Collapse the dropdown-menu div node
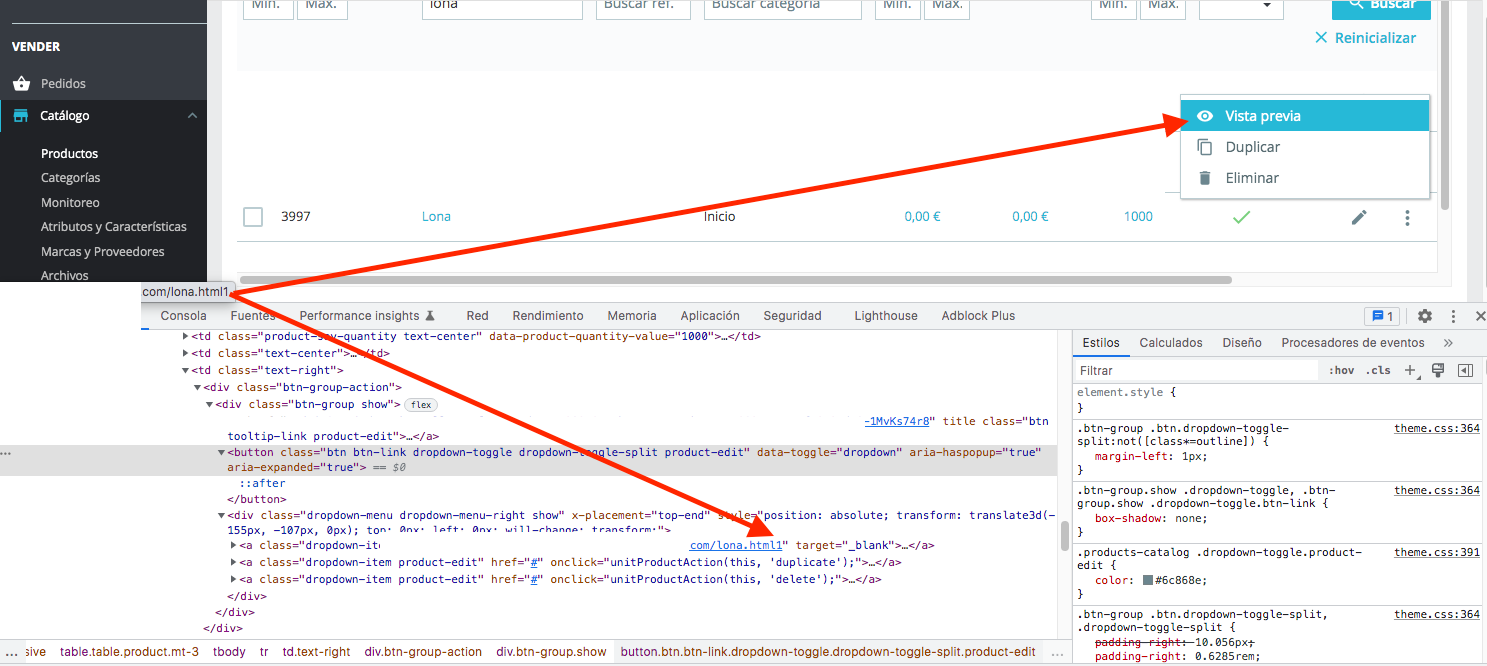Screen dimensions: 1487x666 tap(221, 516)
